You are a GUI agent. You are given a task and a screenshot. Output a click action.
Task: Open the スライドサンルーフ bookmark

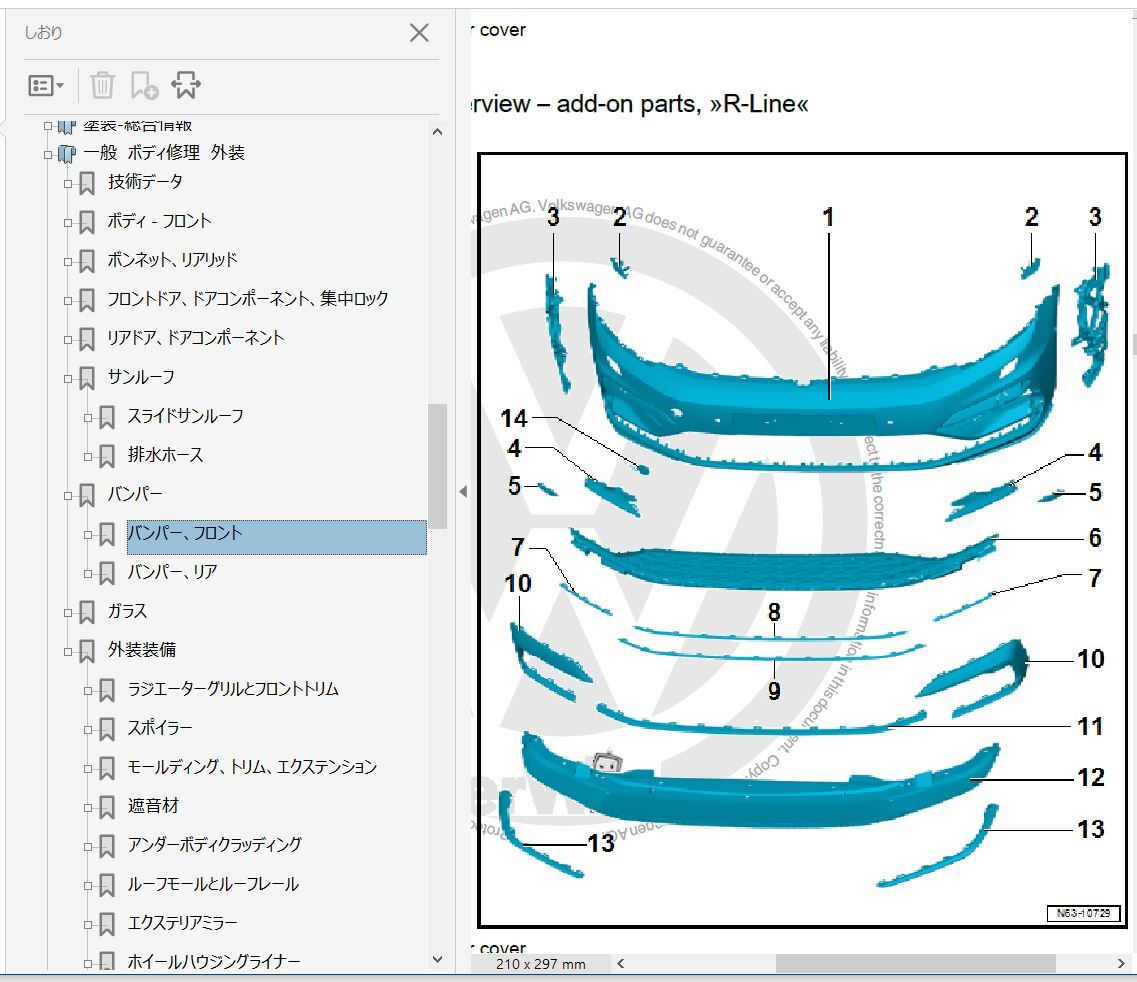pos(186,416)
